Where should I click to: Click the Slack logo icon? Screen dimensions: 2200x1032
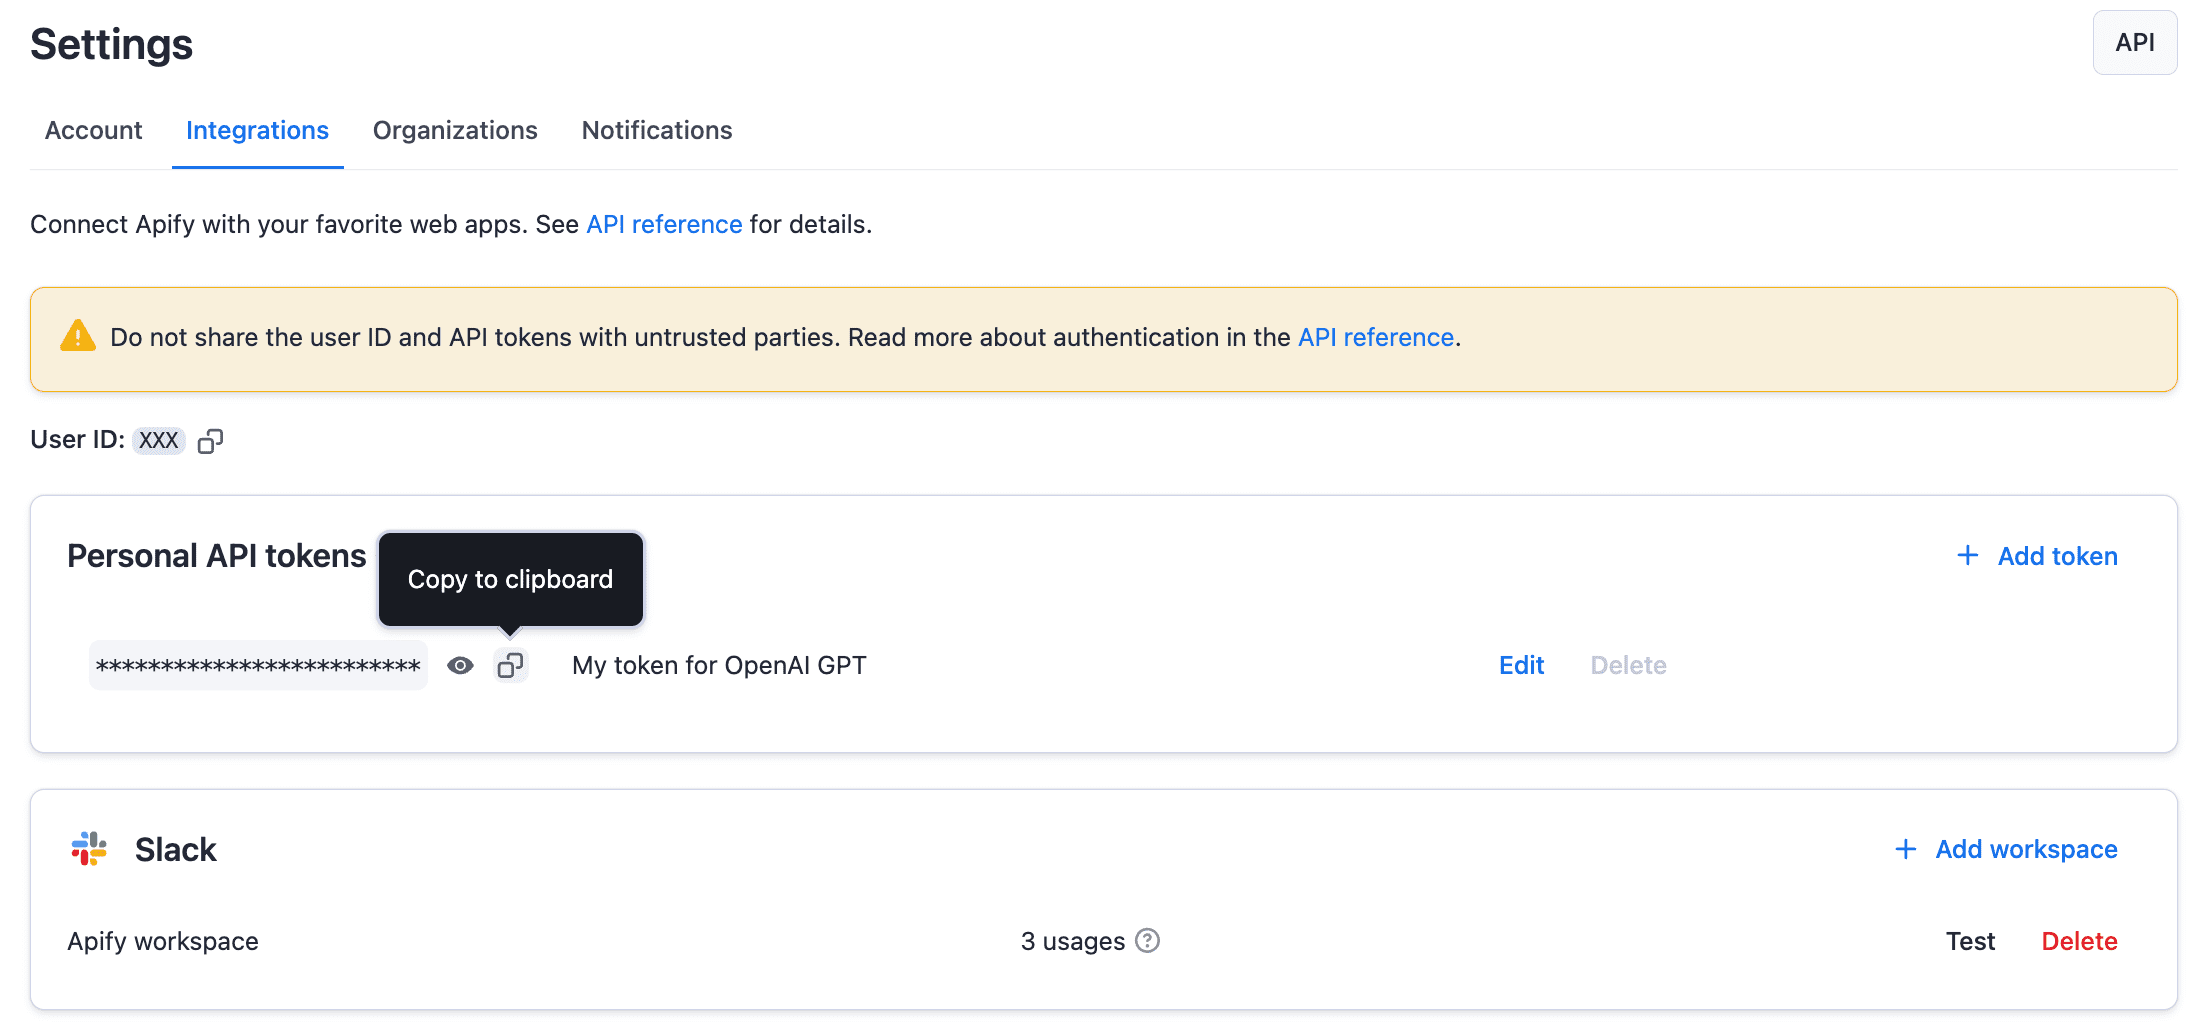tap(90, 848)
